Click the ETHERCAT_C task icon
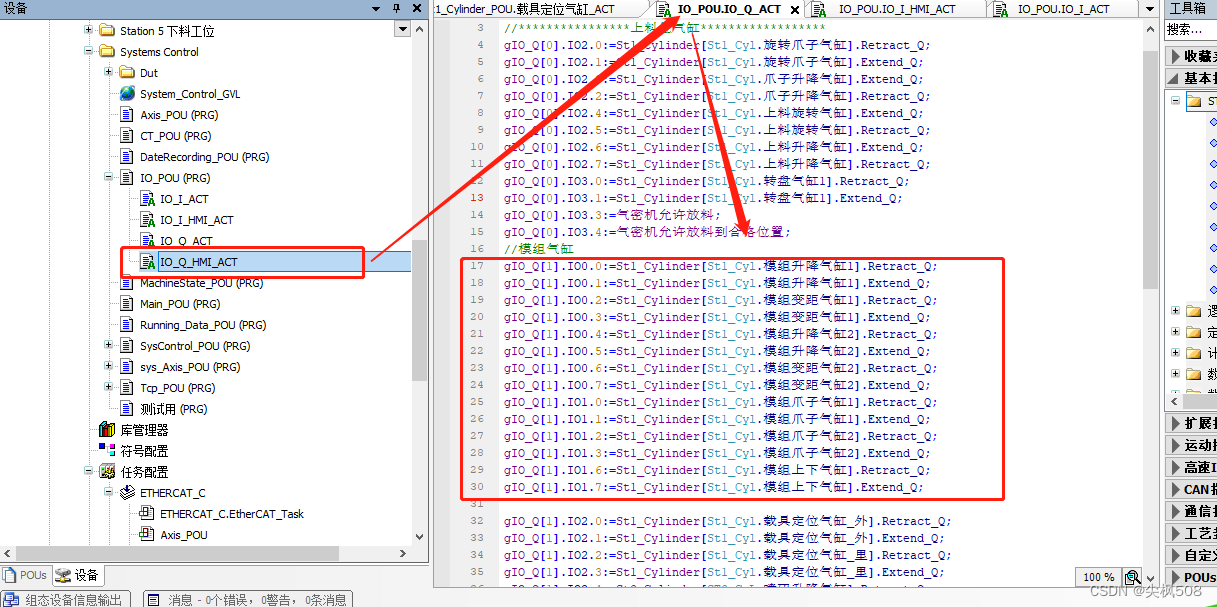 click(127, 492)
